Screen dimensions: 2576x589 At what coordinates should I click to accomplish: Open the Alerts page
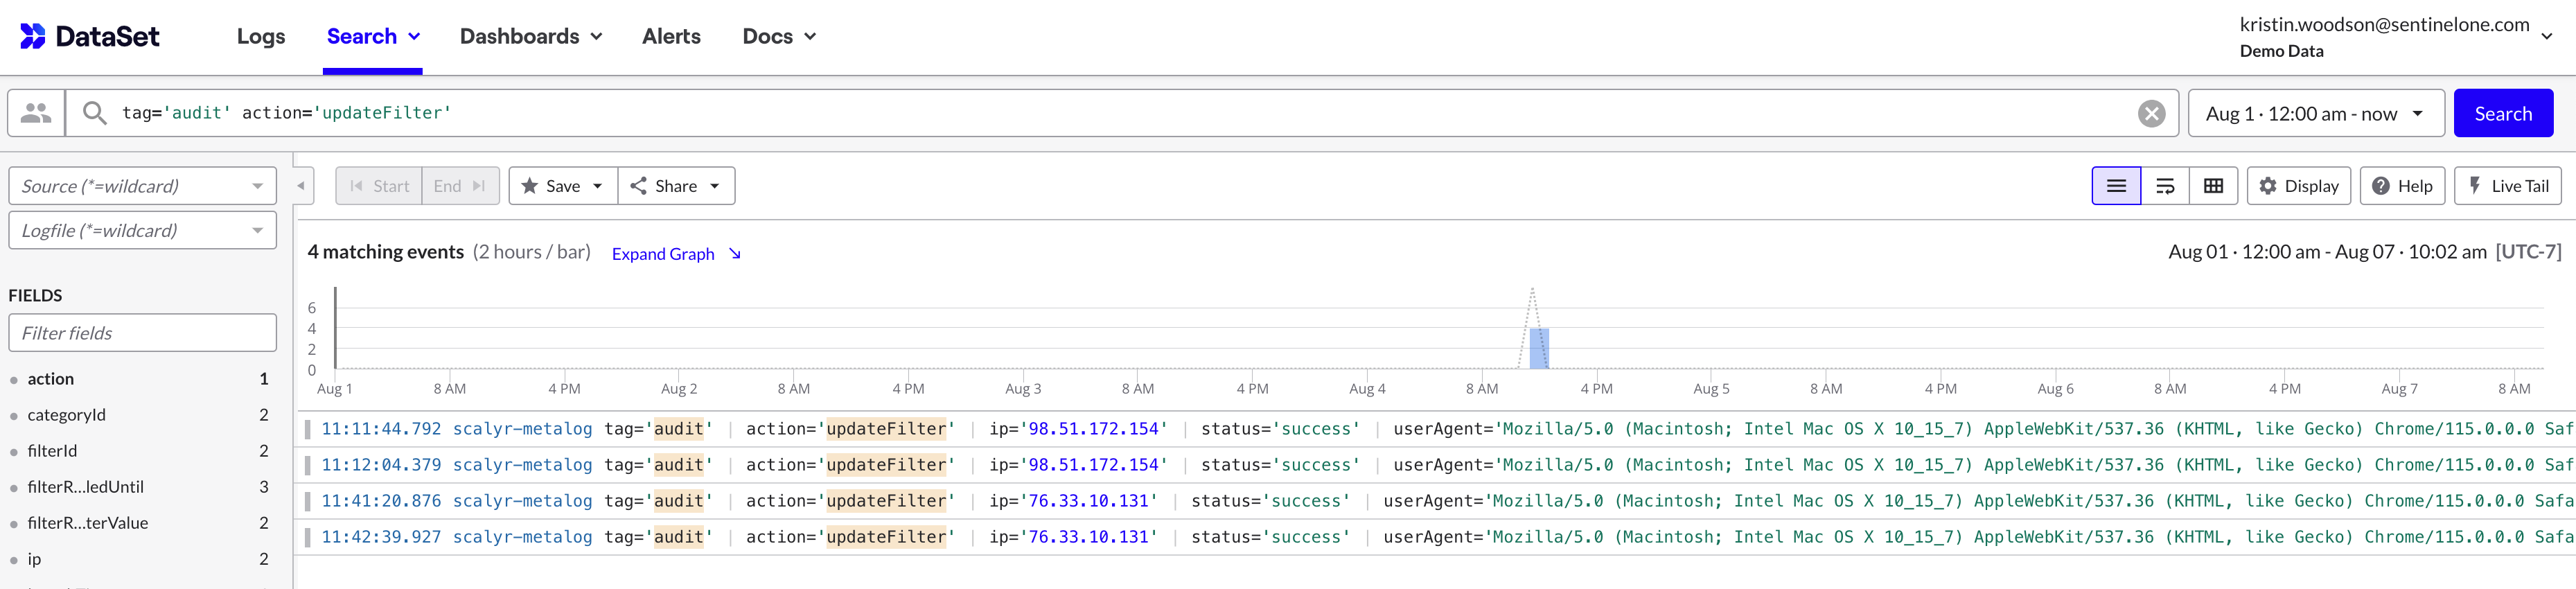[671, 37]
